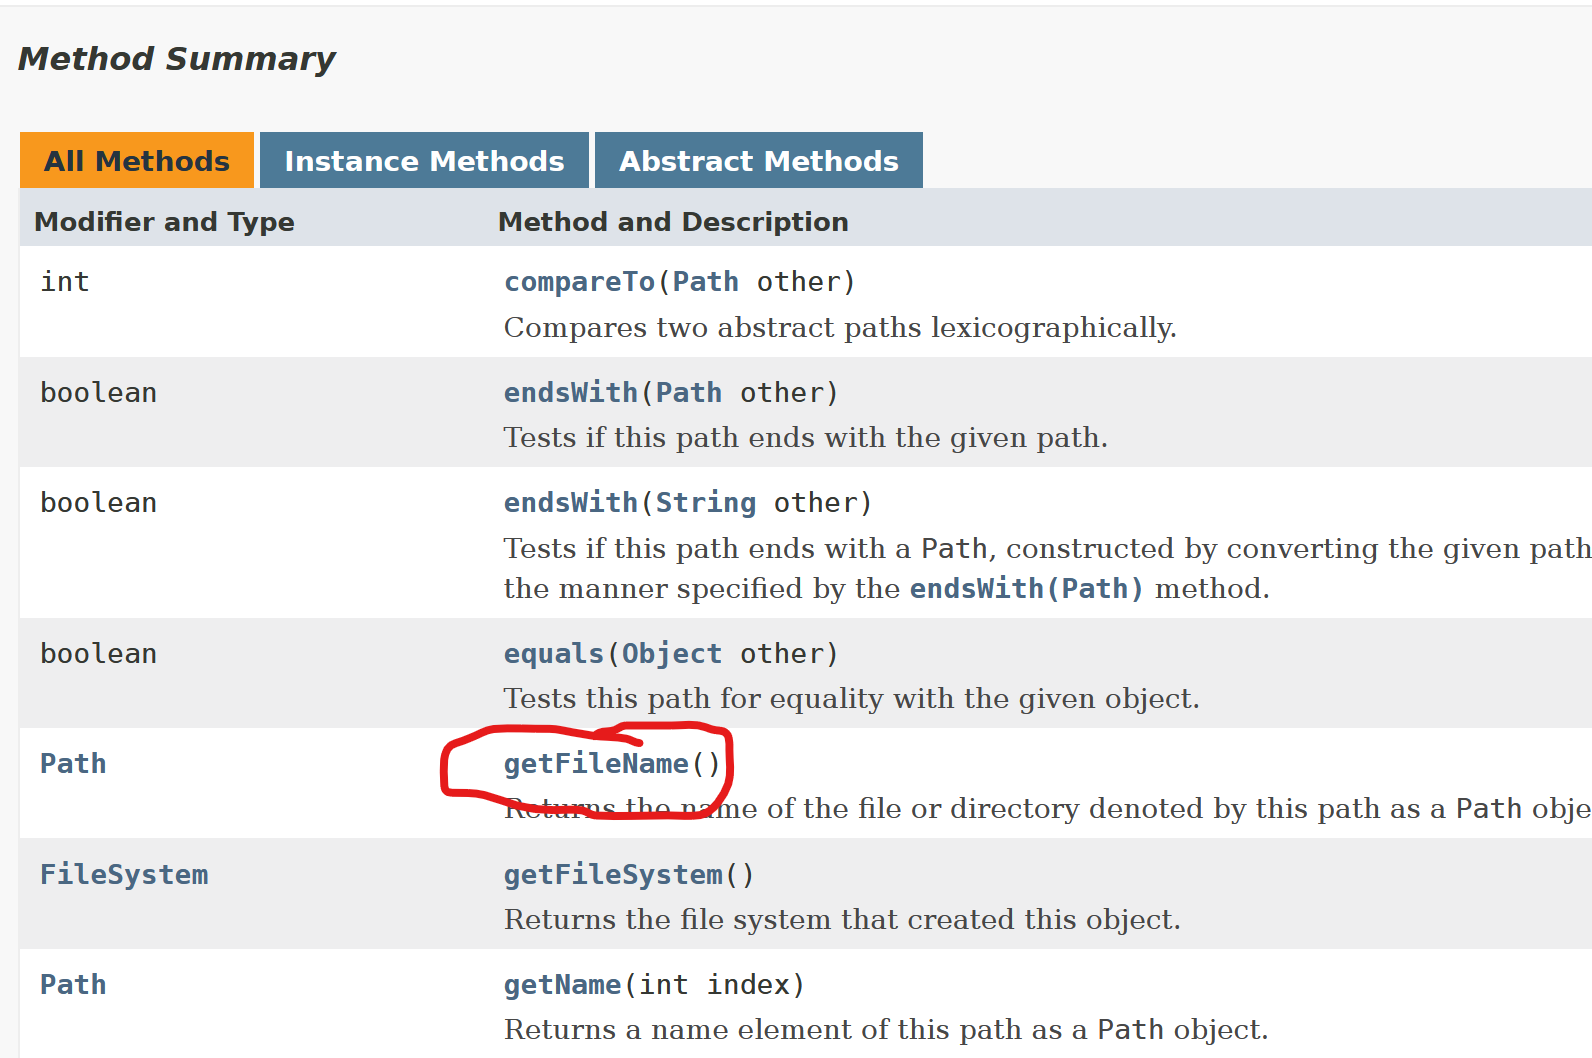Click Path return type of getFileName
Image resolution: width=1592 pixels, height=1058 pixels.
point(73,763)
